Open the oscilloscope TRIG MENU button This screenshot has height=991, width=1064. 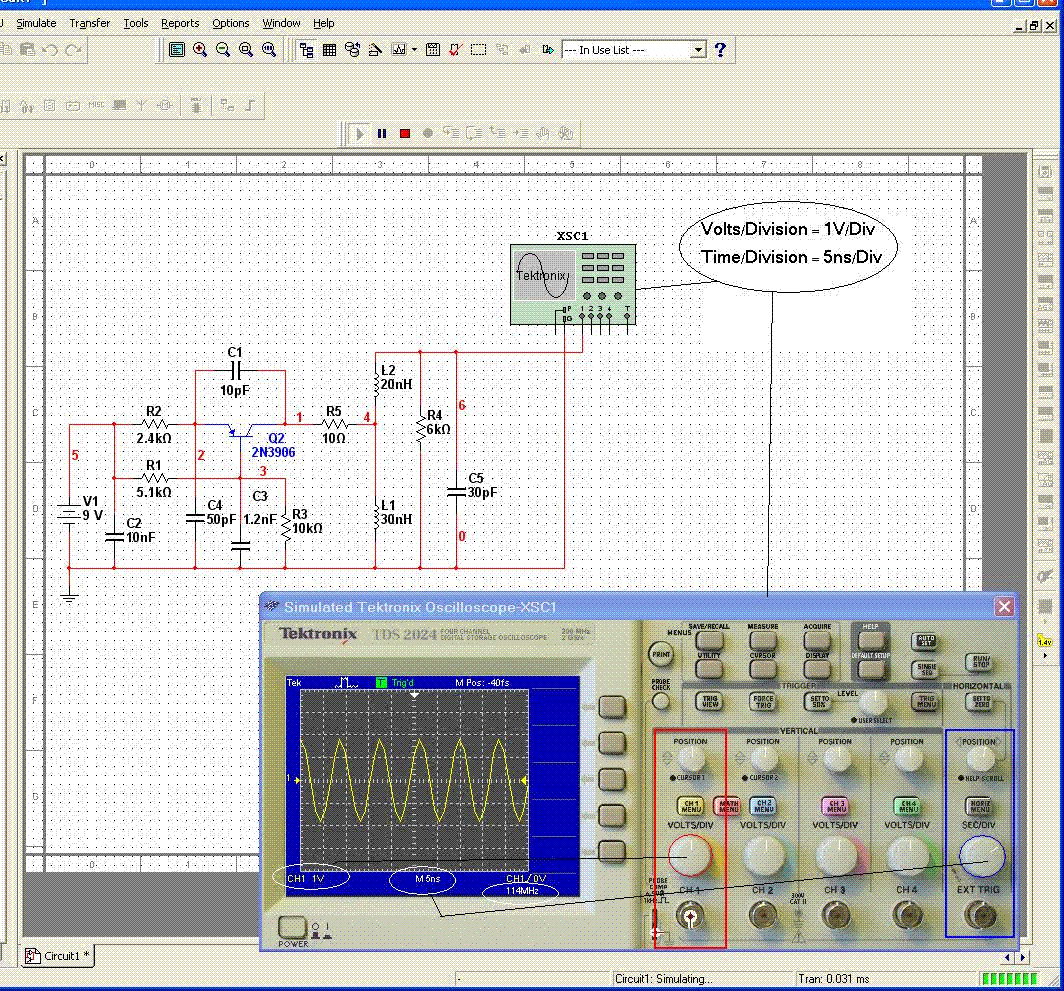point(926,701)
